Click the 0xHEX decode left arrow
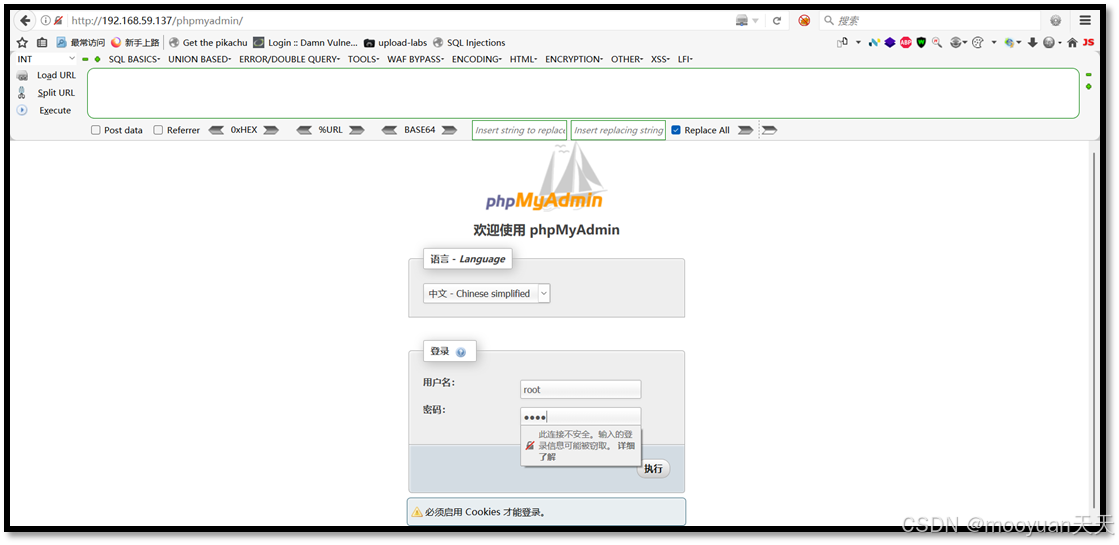Image resolution: width=1119 pixels, height=545 pixels. (216, 131)
